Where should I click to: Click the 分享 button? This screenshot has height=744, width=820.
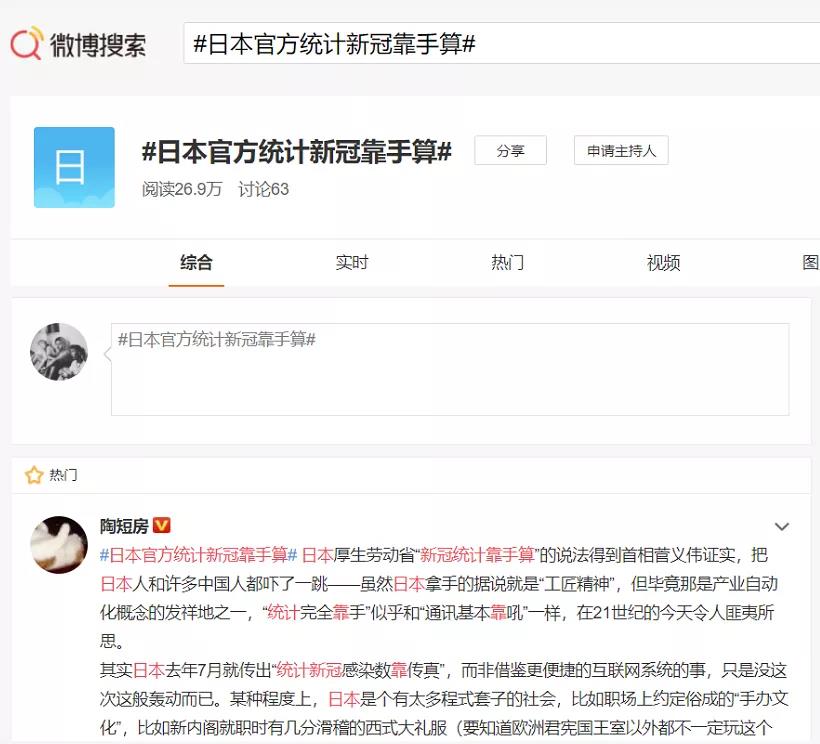[x=510, y=151]
